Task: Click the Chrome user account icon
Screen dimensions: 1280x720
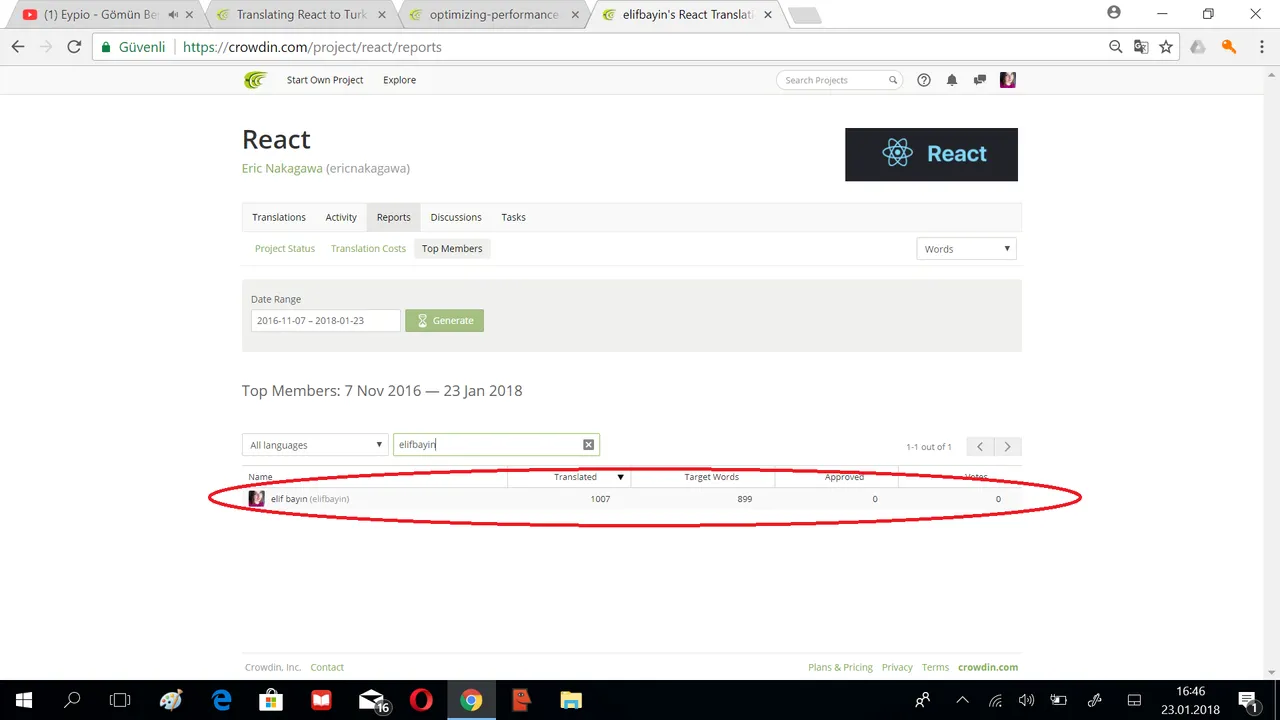Action: tap(1114, 13)
